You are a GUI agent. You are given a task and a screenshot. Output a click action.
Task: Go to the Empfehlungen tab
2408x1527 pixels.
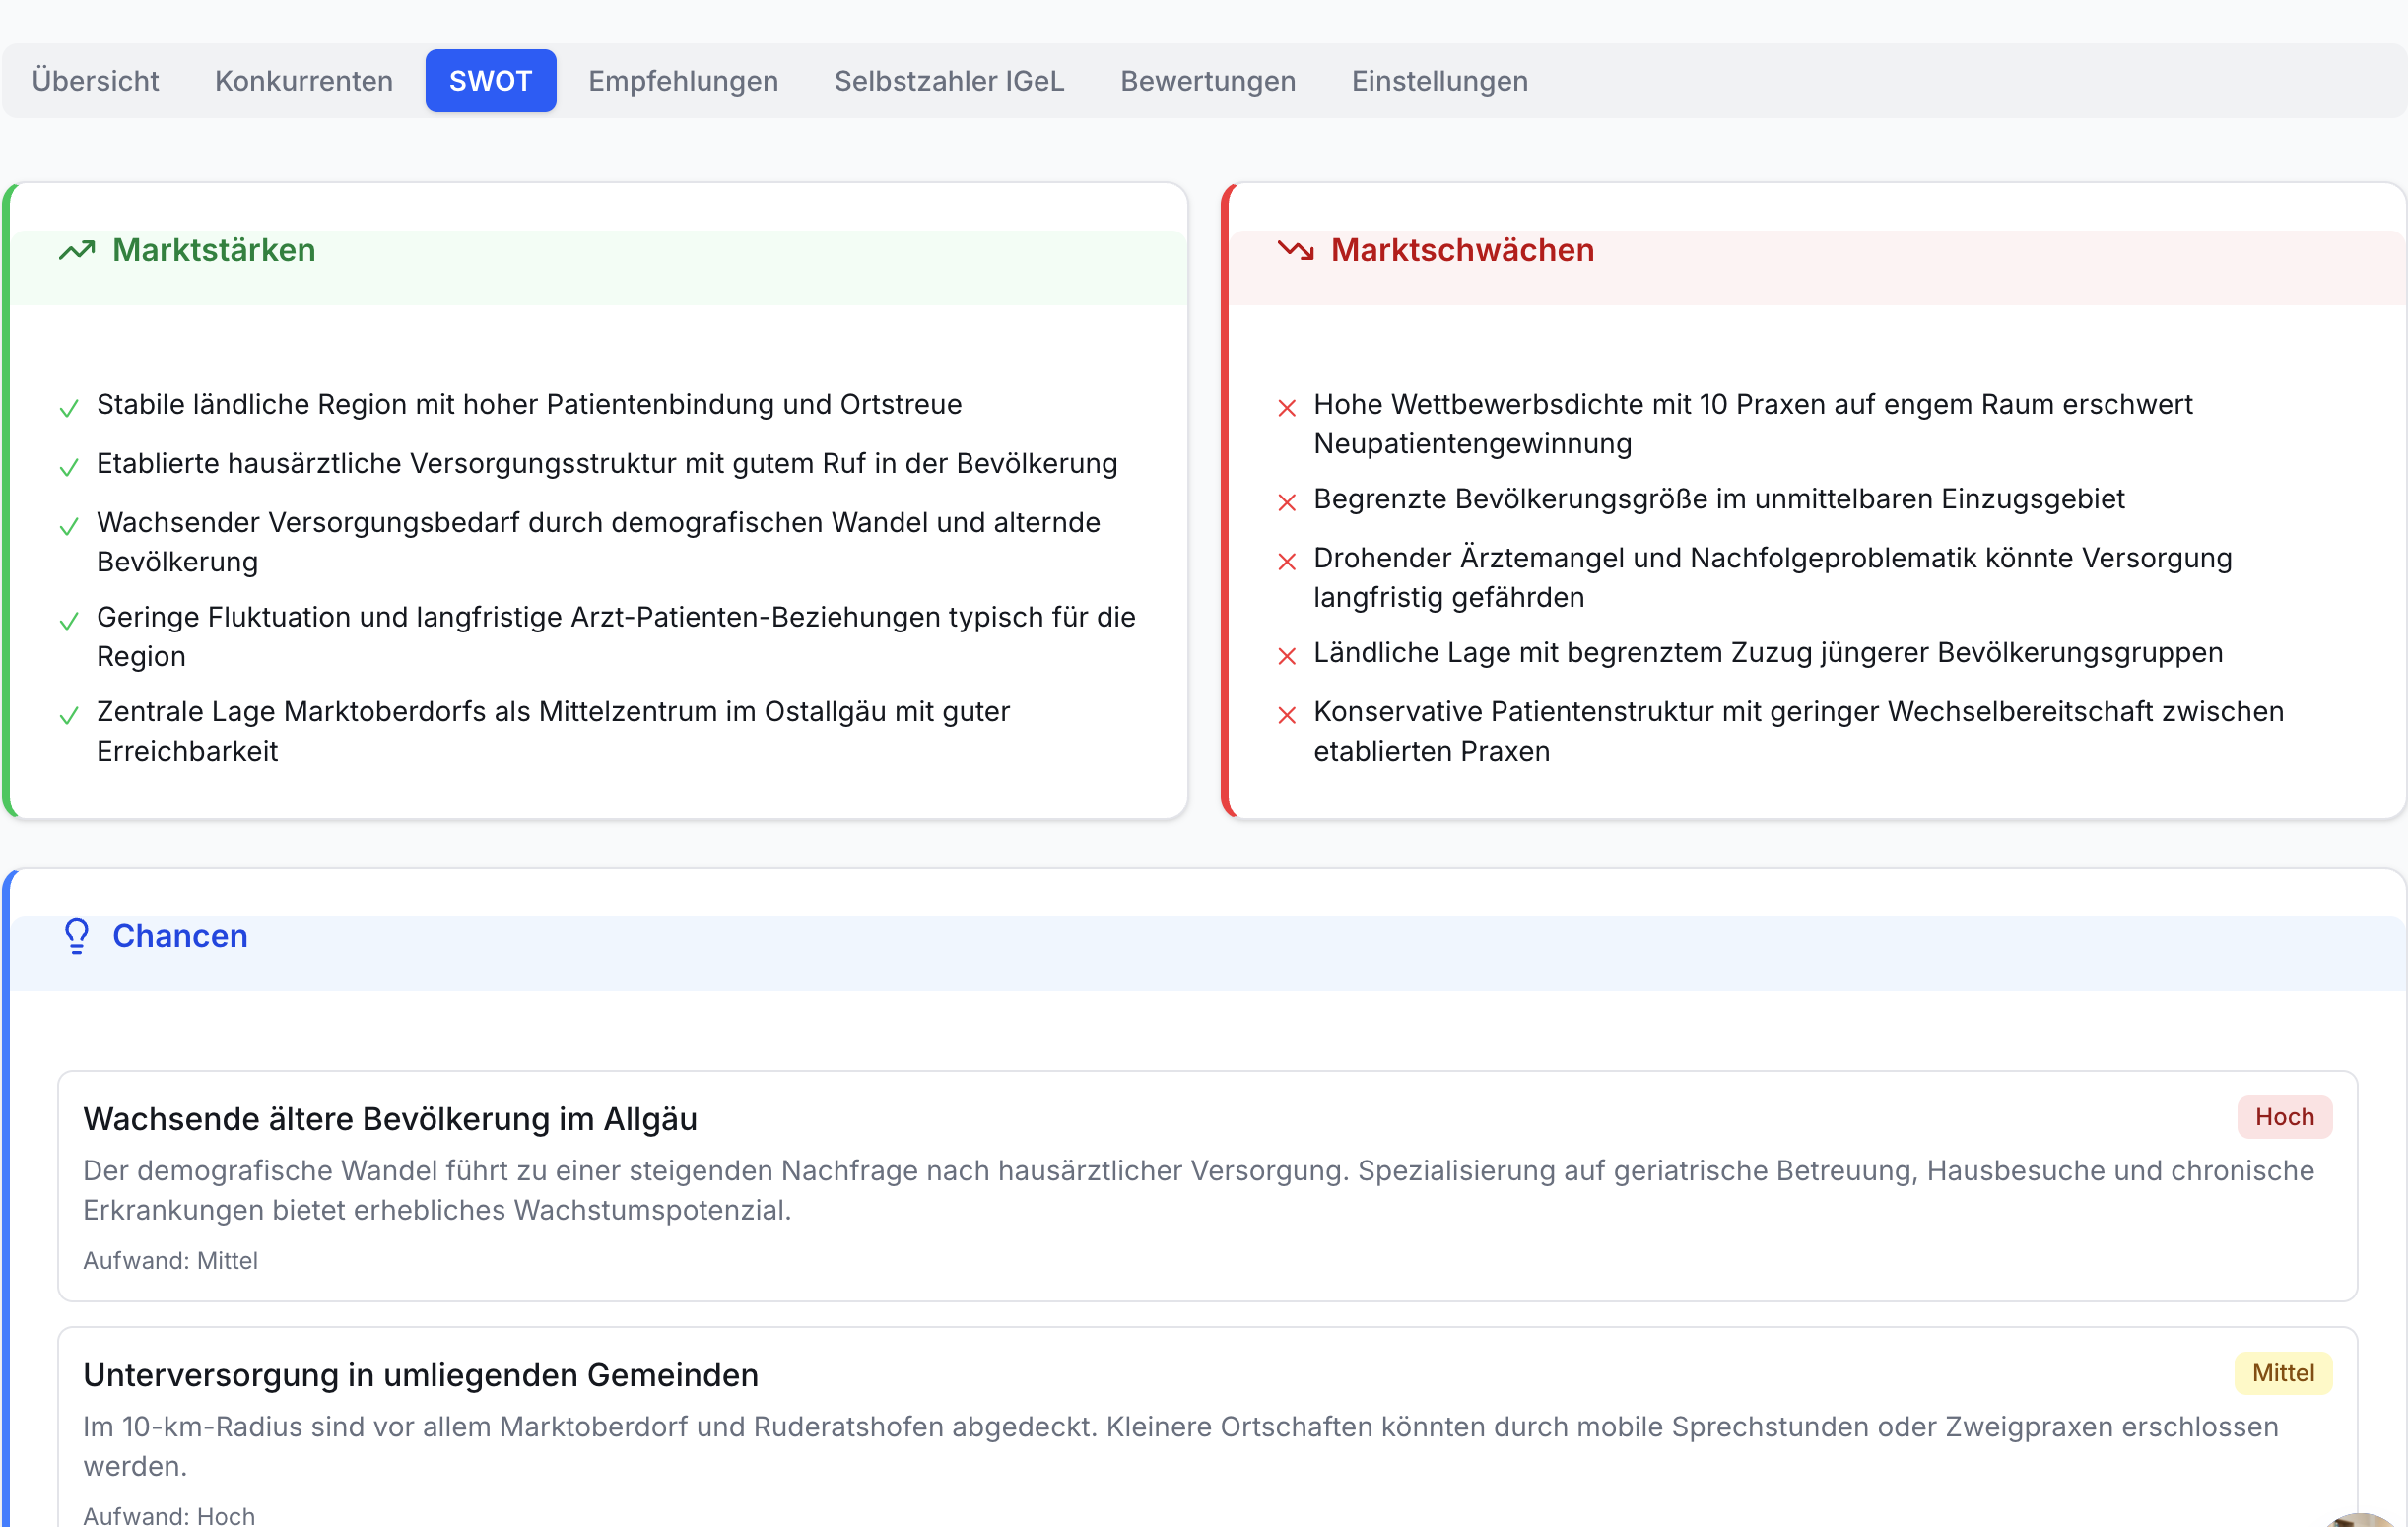(683, 81)
